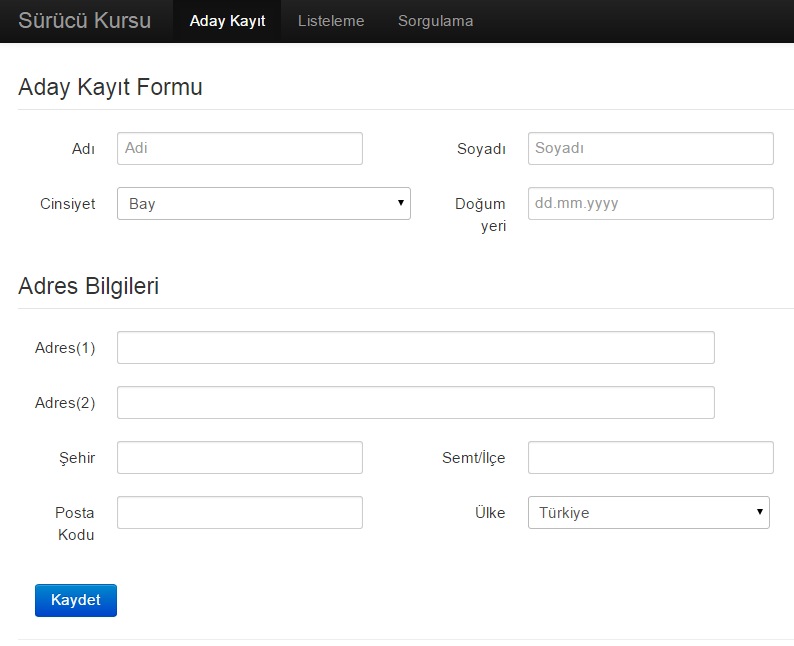Click the Sürücü Kursu brand link
Screen dimensions: 794x646
[x=85, y=21]
